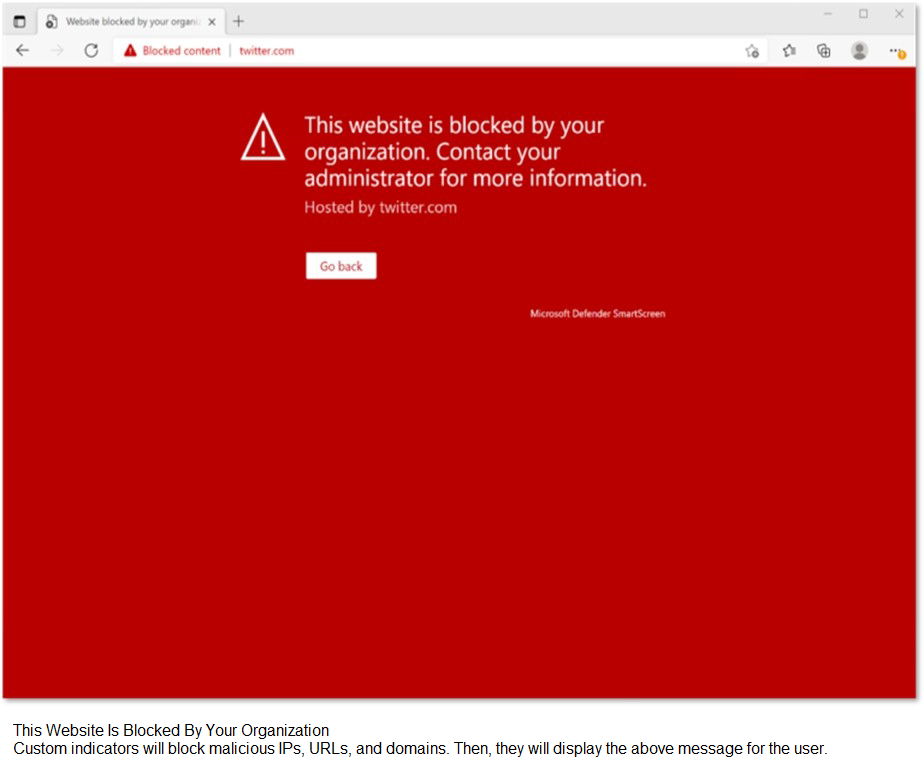Add this page to favorites
Image resolution: width=924 pixels, height=777 pixels.
pyautogui.click(x=752, y=51)
